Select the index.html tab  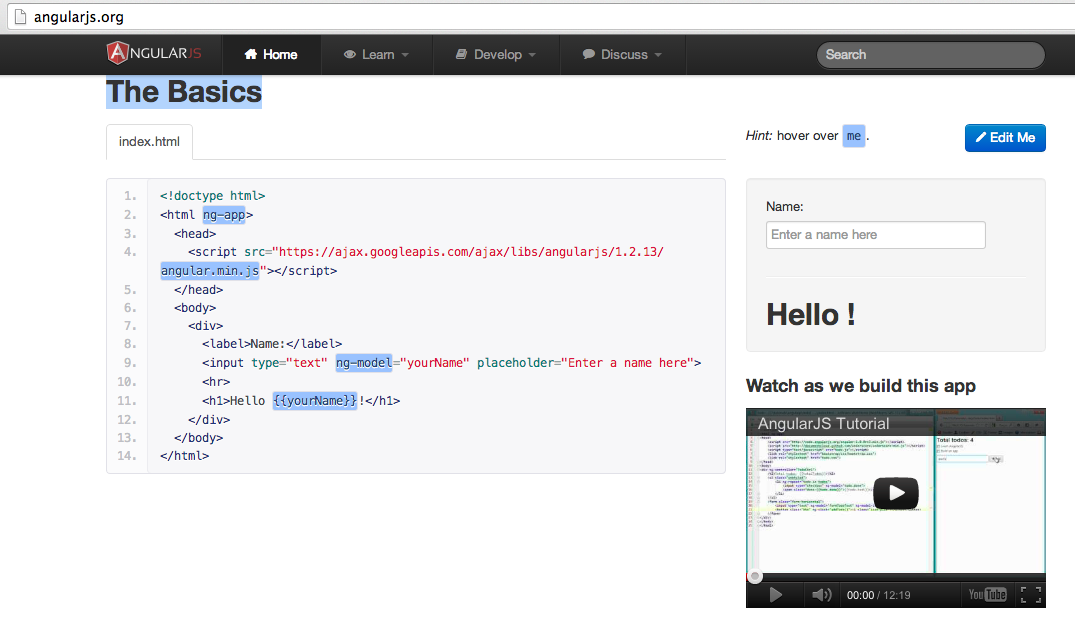tap(149, 141)
